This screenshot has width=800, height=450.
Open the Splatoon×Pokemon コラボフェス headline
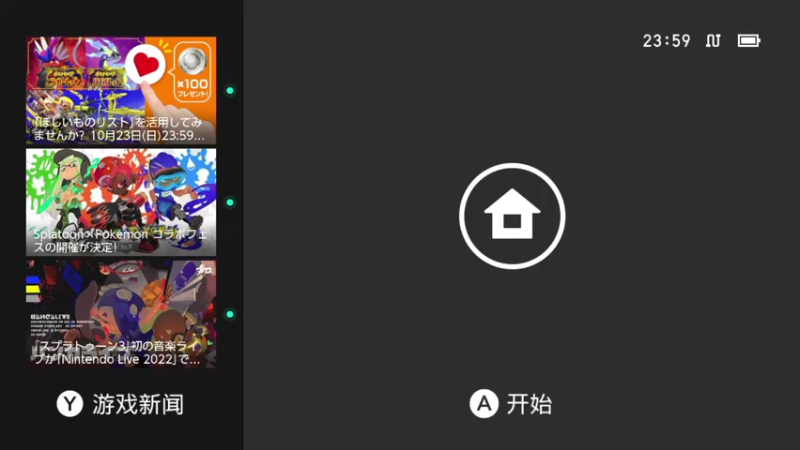[x=120, y=241]
